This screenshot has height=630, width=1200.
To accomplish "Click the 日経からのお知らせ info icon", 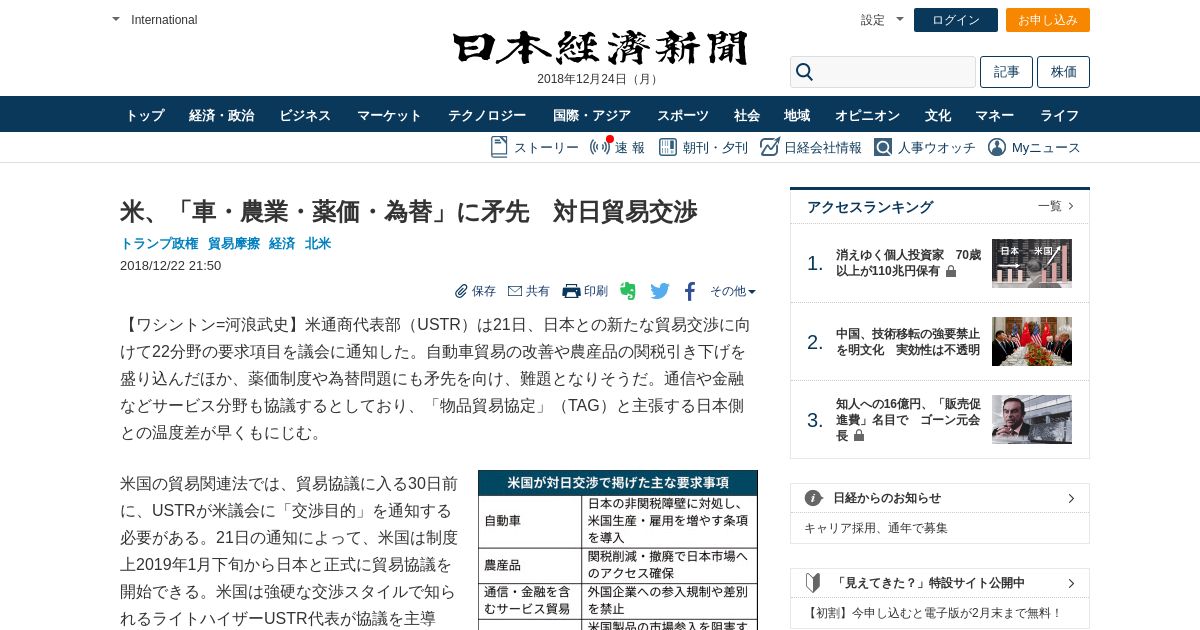I will (x=813, y=498).
